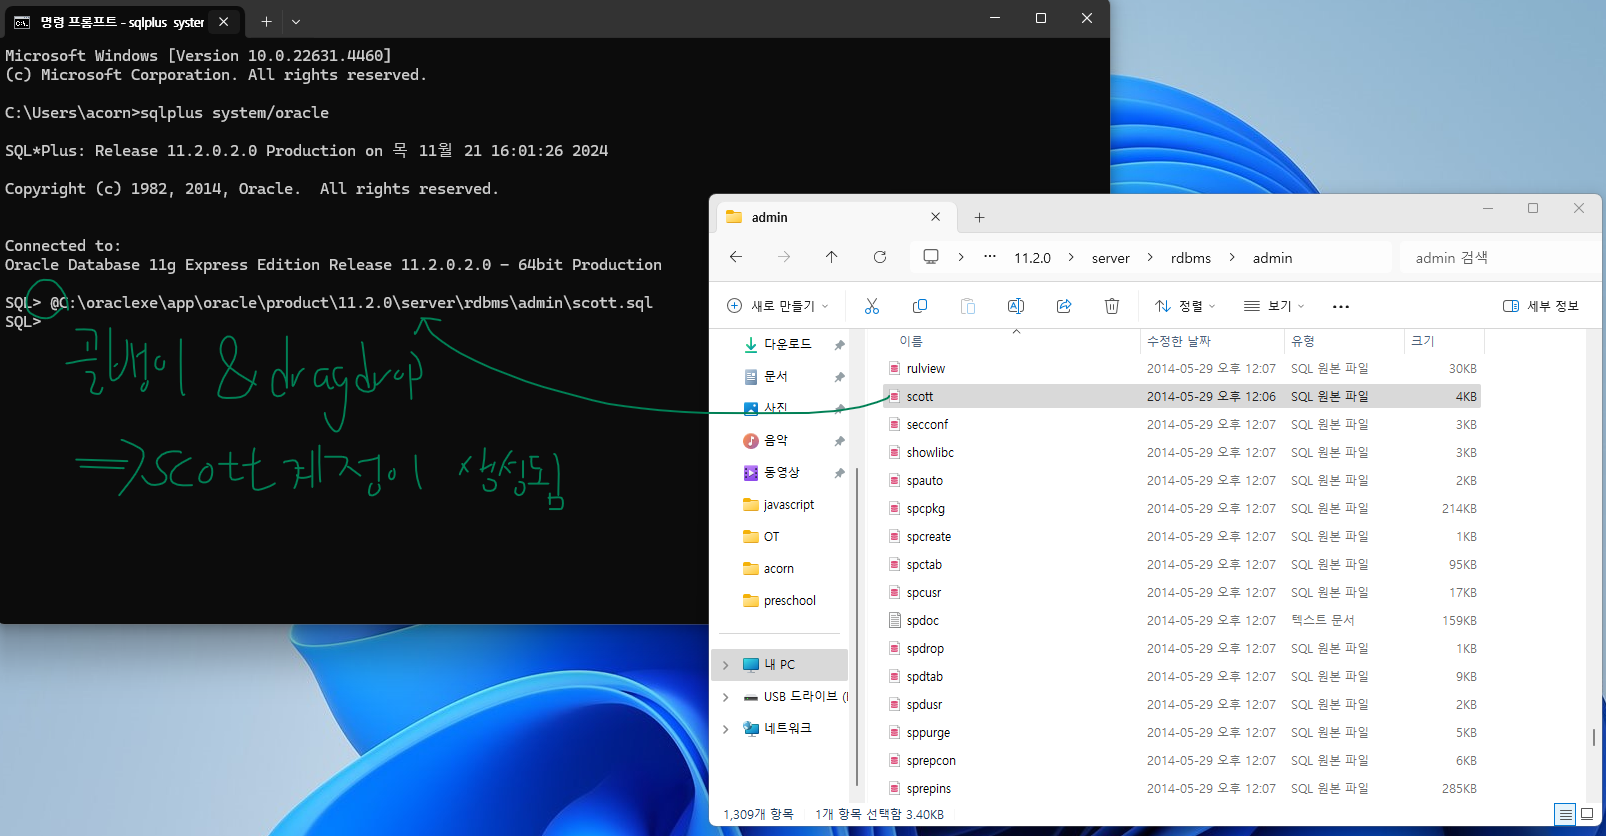Switch to details list view icon in status bar
1606x836 pixels.
pyautogui.click(x=1566, y=814)
